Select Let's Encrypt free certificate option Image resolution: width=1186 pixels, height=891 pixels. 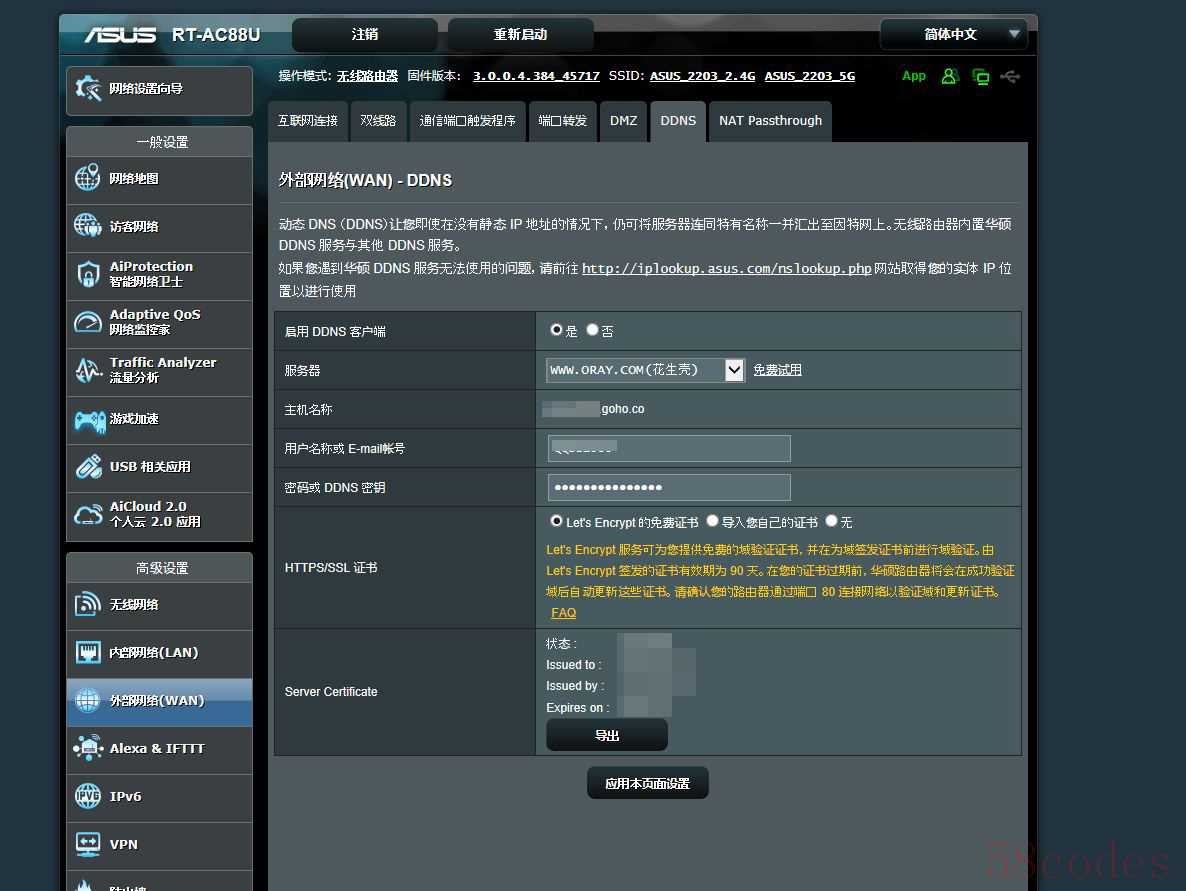click(557, 521)
